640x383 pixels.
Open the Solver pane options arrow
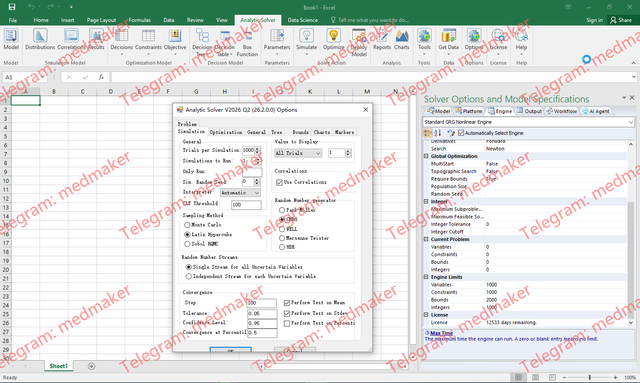pyautogui.click(x=624, y=98)
